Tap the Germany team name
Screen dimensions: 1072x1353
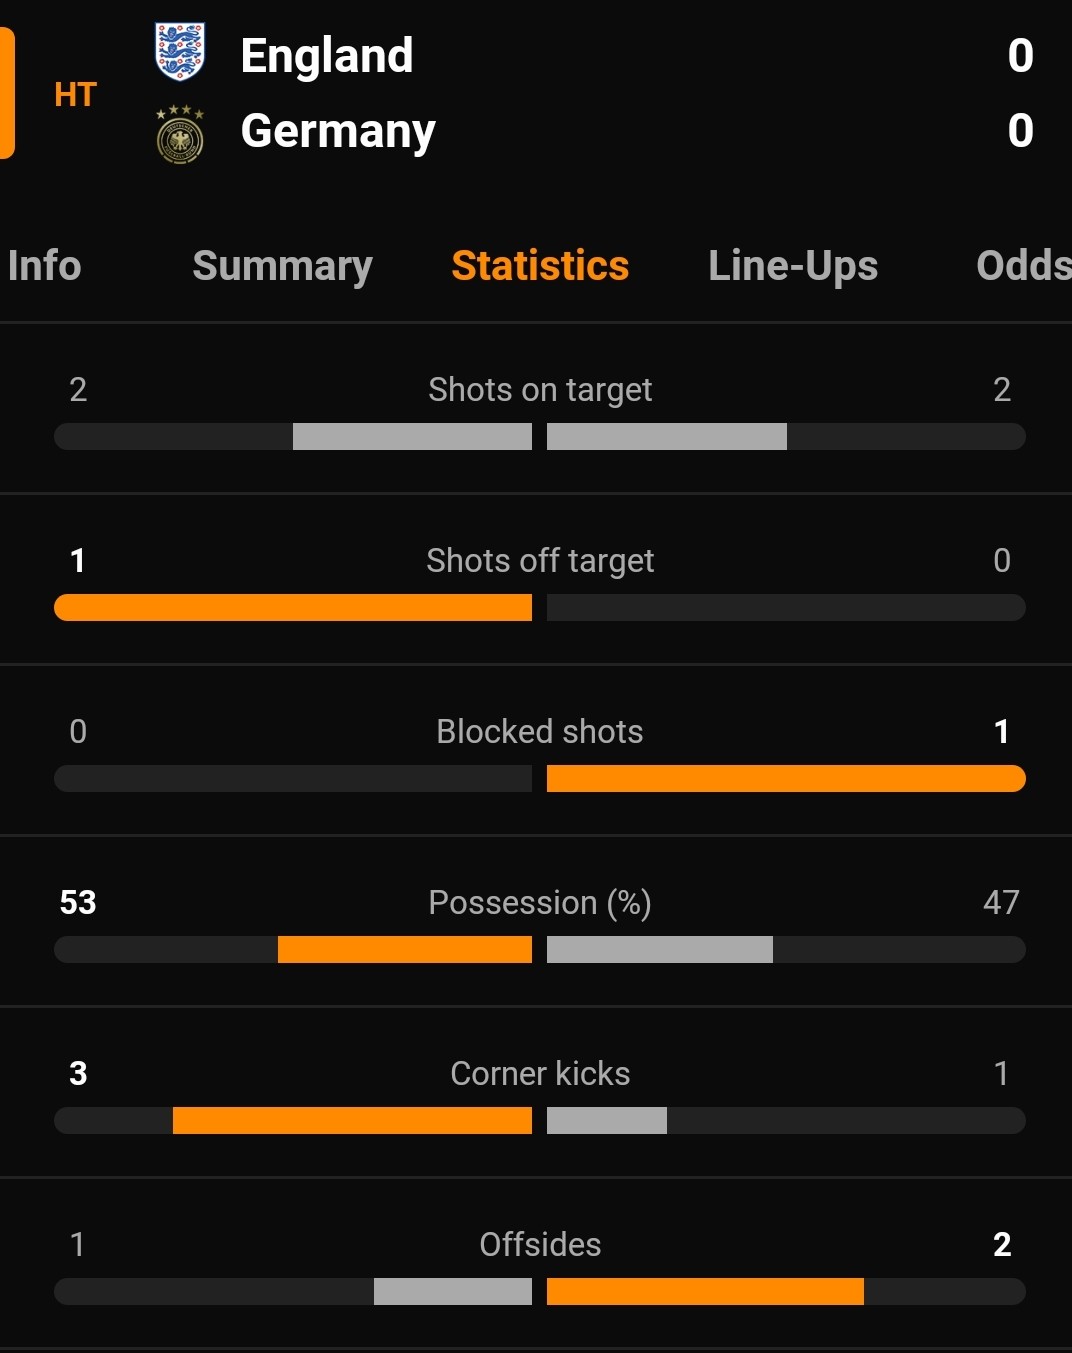click(x=338, y=131)
